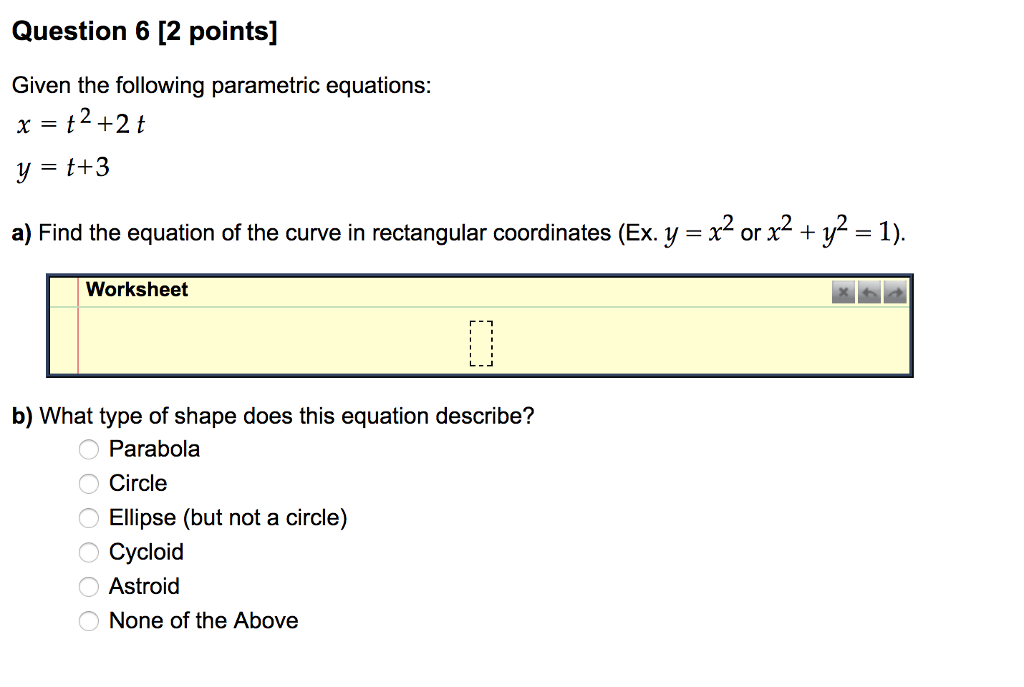Click the undo arrow icon in the Worksheet
Screen dimensions: 1024x687
tap(869, 292)
